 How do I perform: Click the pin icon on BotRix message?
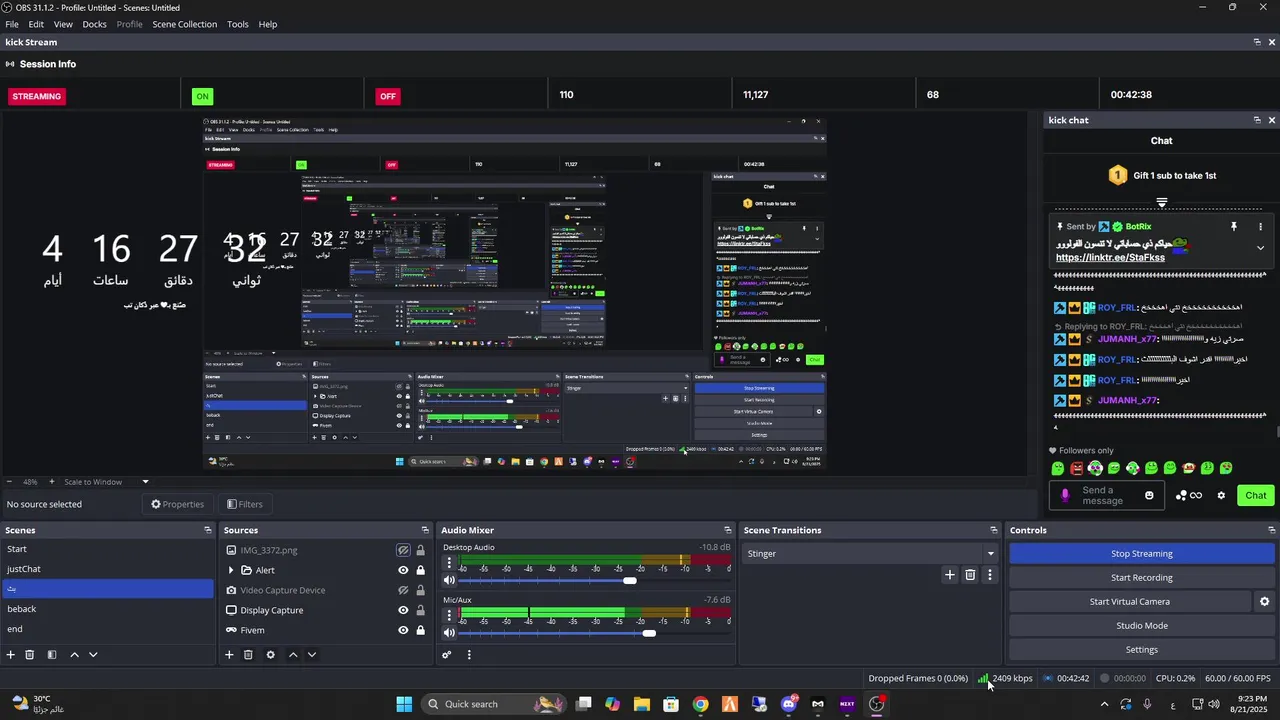pyautogui.click(x=1234, y=227)
